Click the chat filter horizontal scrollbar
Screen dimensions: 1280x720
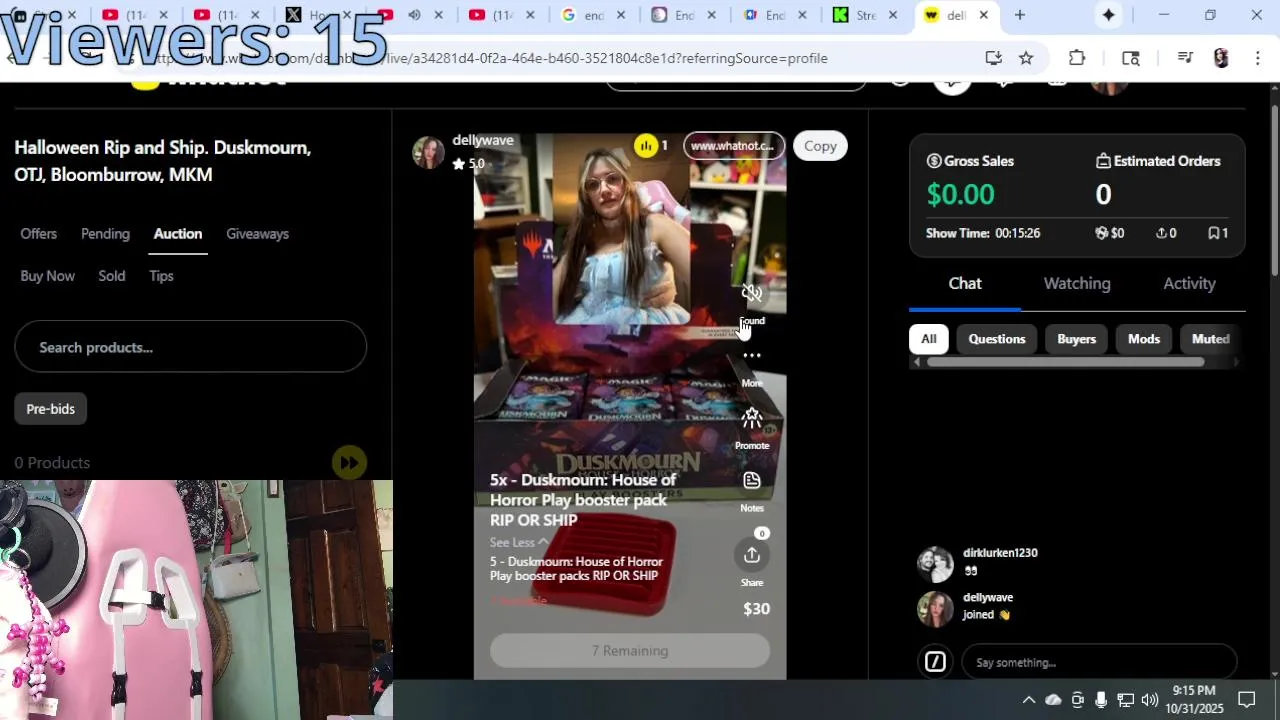coord(1065,362)
